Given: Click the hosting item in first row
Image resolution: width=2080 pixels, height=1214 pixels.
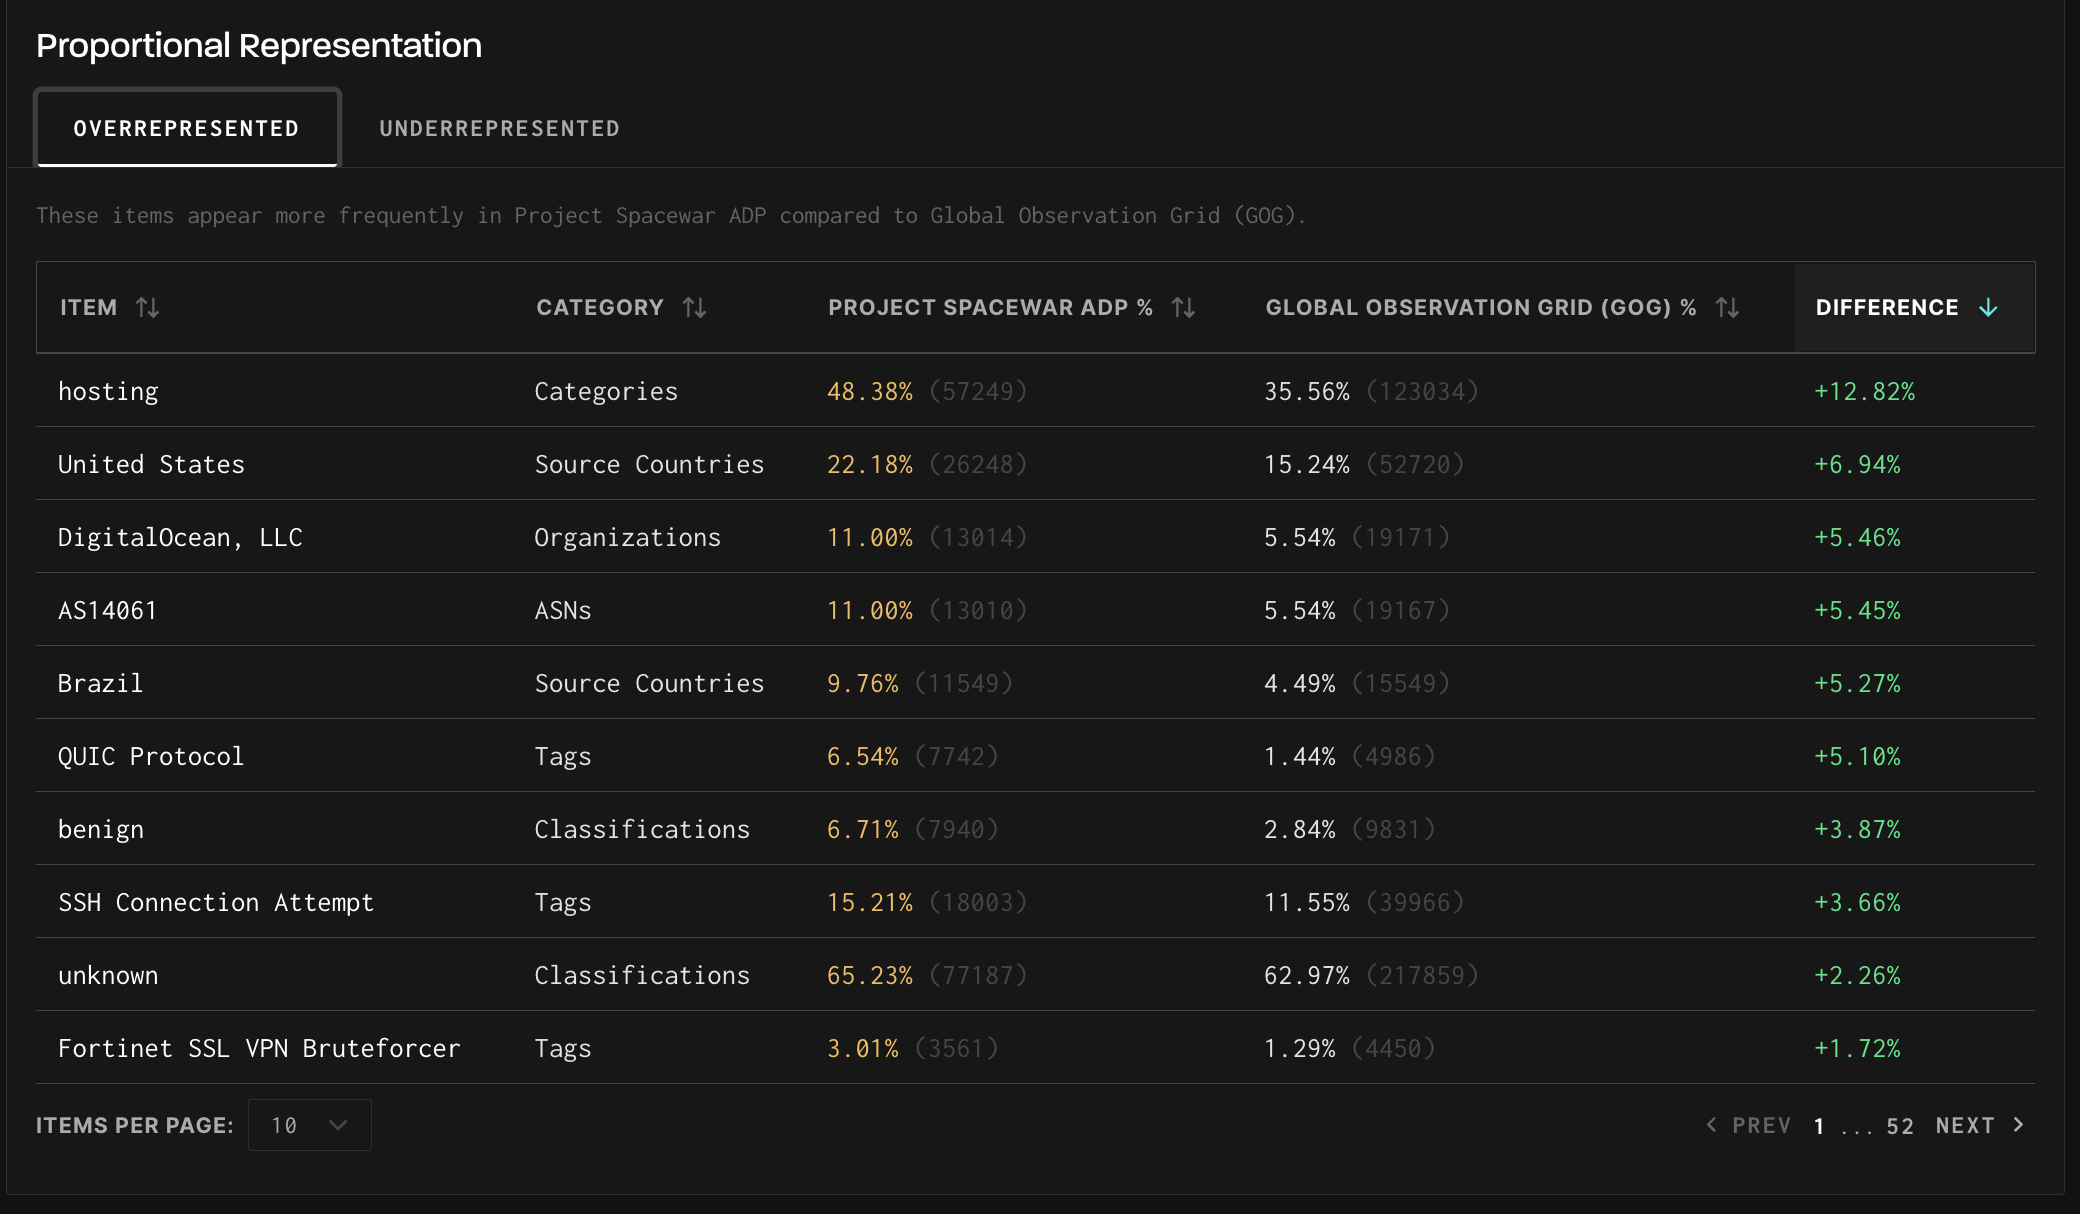Looking at the screenshot, I should point(108,391).
